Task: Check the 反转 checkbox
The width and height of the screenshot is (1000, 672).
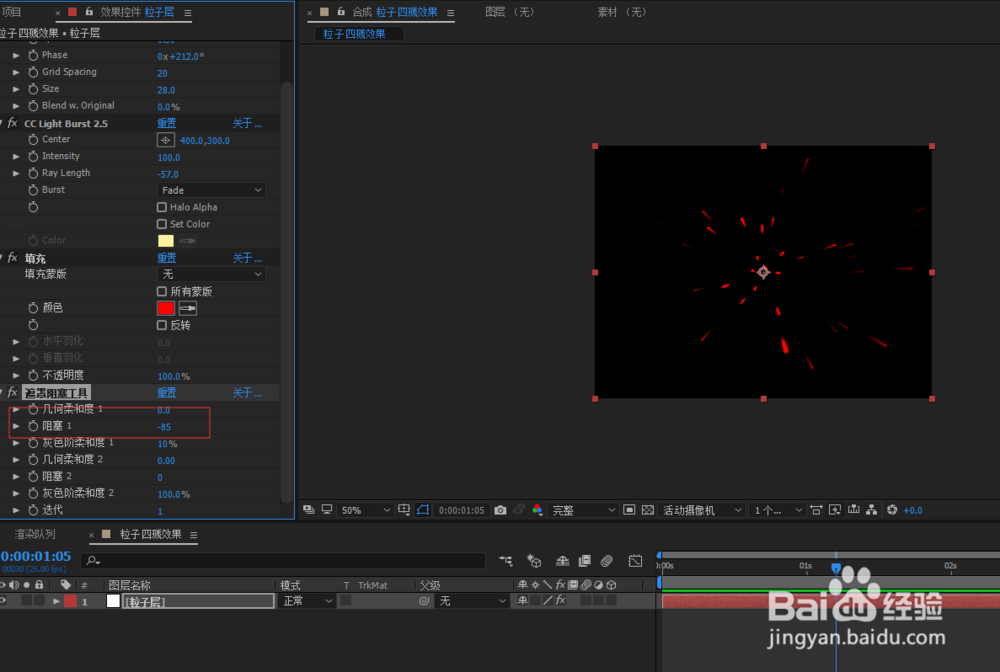Action: tap(162, 325)
